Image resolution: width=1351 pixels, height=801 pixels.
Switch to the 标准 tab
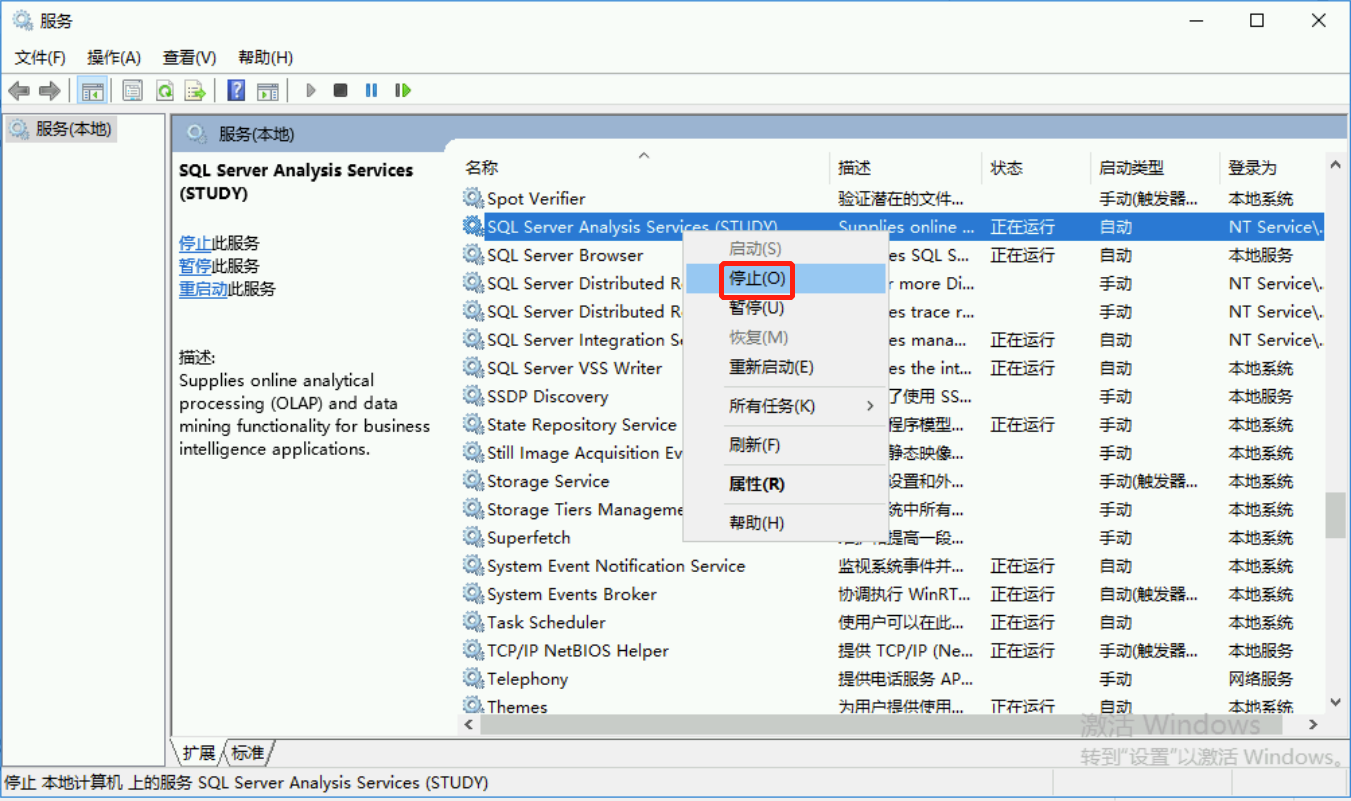point(248,753)
